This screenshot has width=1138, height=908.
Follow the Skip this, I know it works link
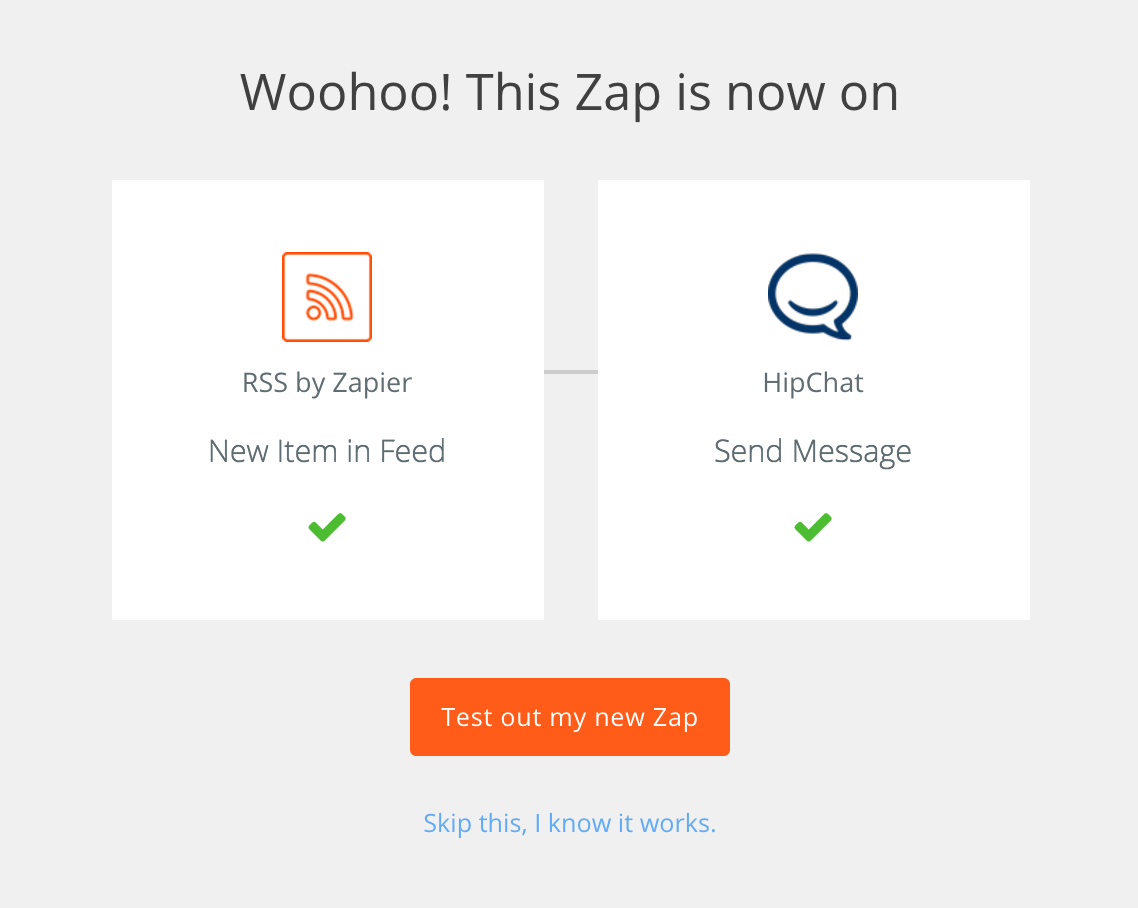pos(570,823)
